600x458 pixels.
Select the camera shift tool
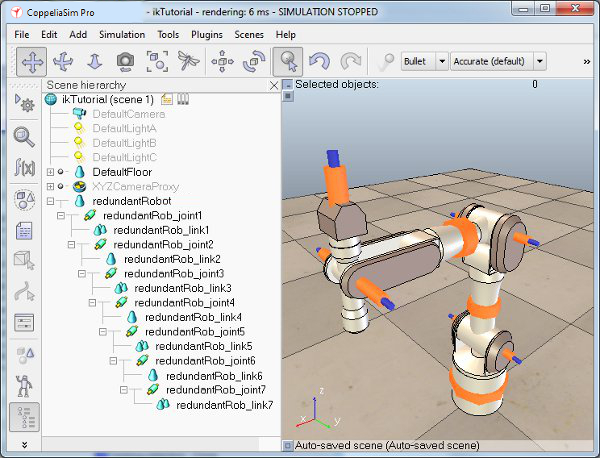(x=95, y=61)
